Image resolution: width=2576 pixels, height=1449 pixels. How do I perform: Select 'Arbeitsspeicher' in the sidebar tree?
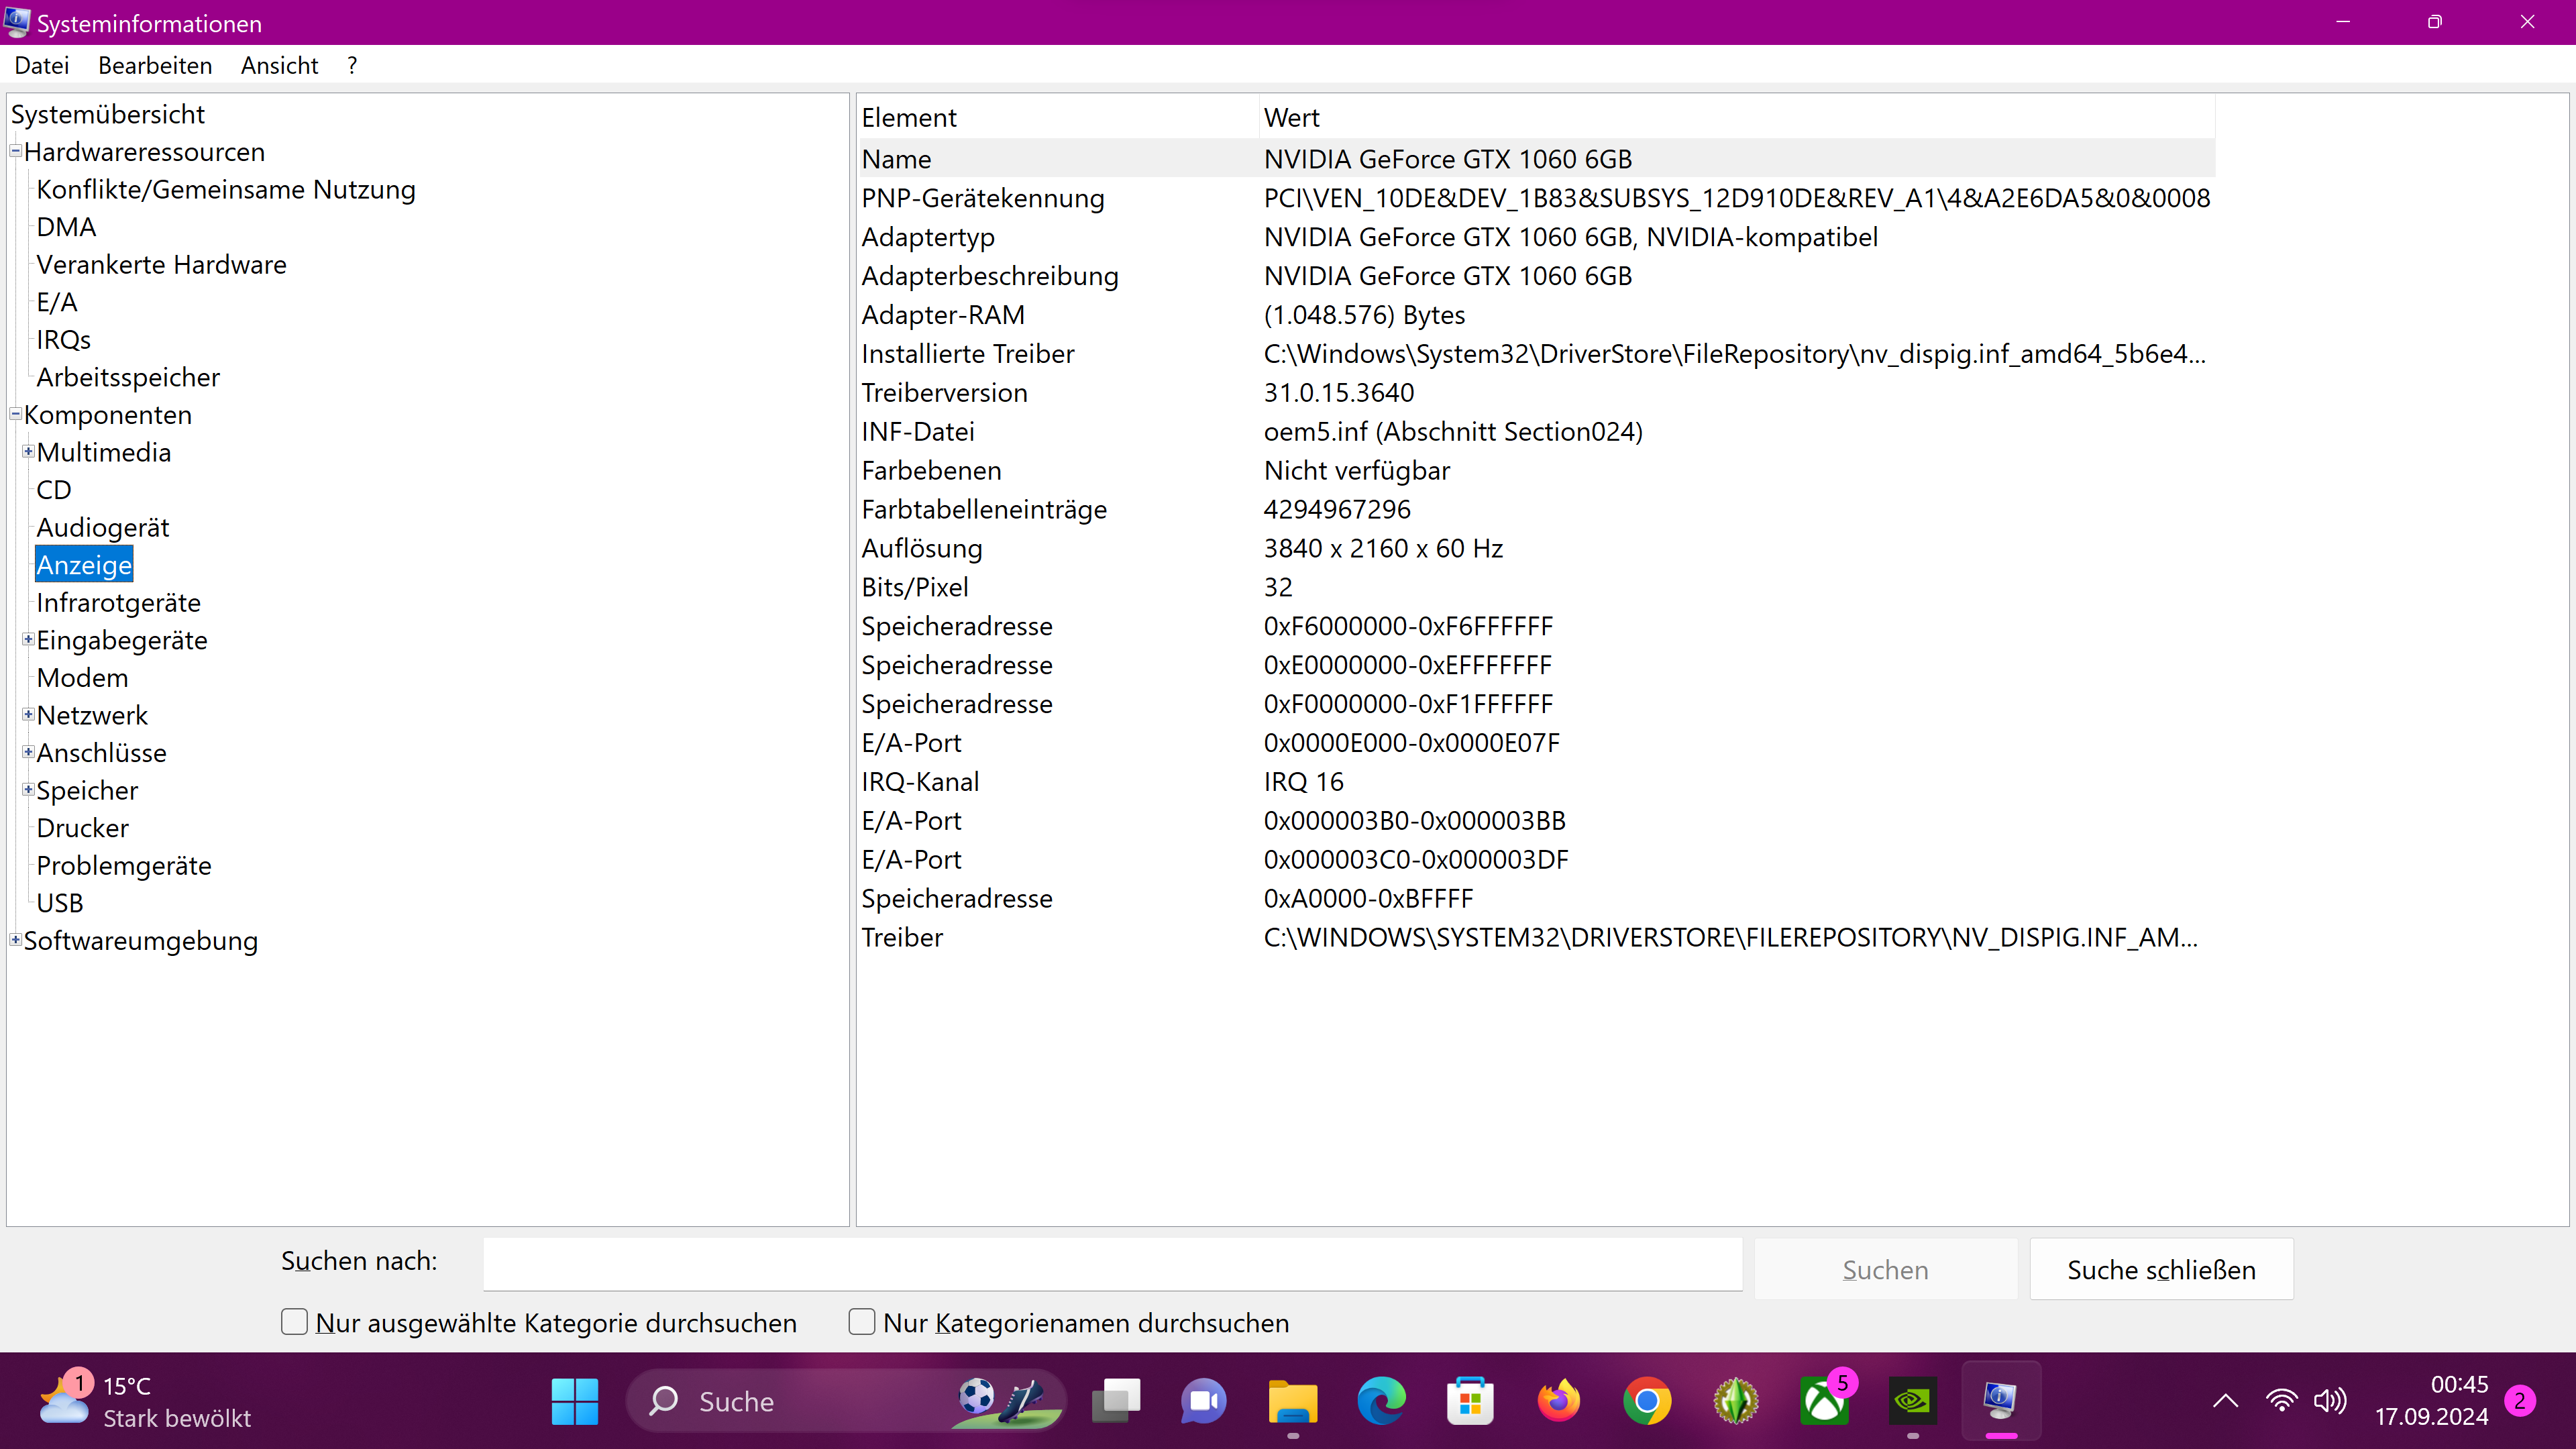[128, 377]
